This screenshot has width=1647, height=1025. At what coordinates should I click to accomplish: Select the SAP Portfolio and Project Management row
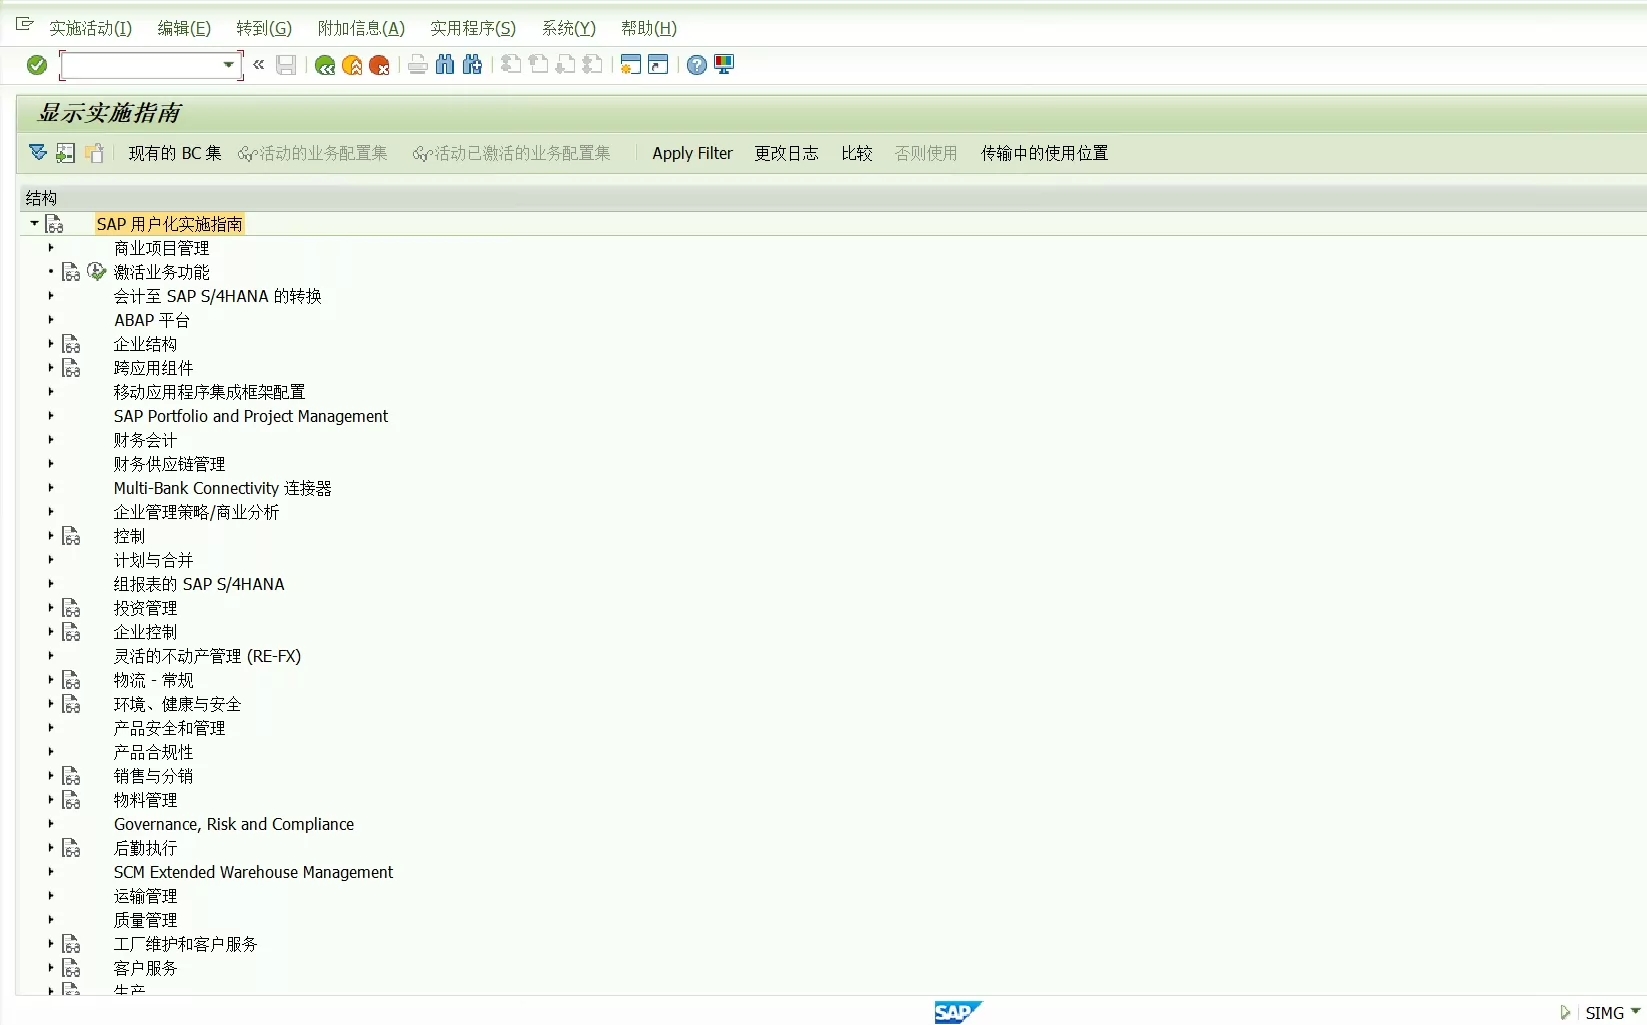[x=250, y=416]
